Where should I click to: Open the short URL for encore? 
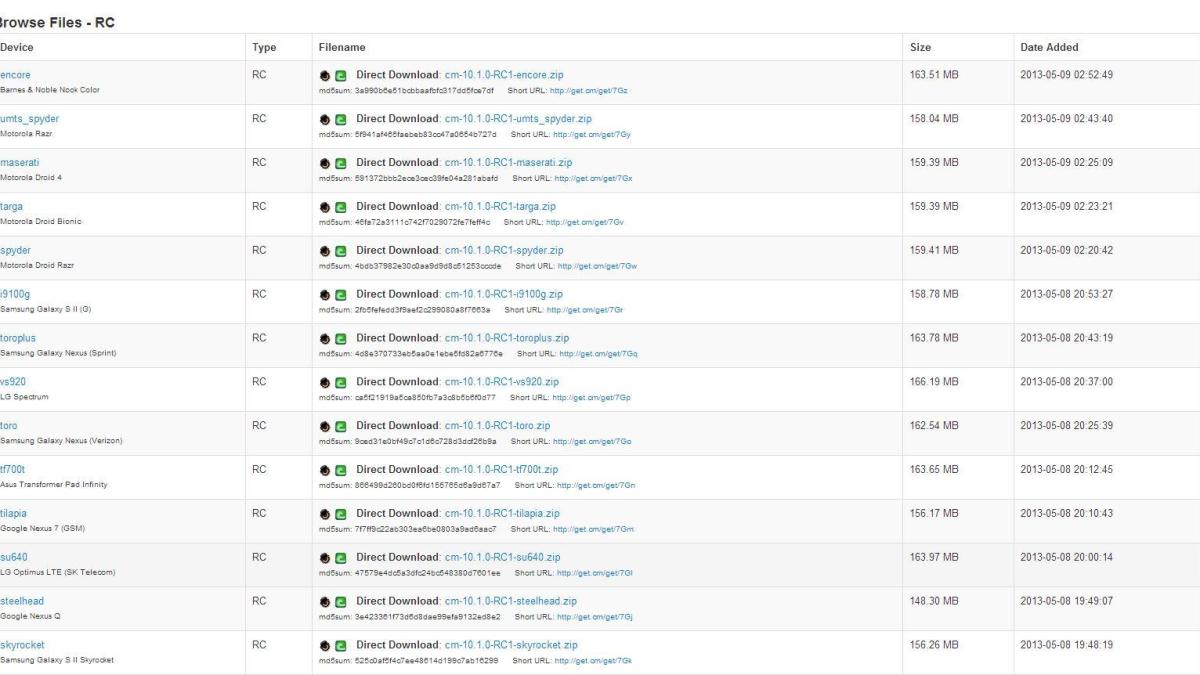click(594, 91)
